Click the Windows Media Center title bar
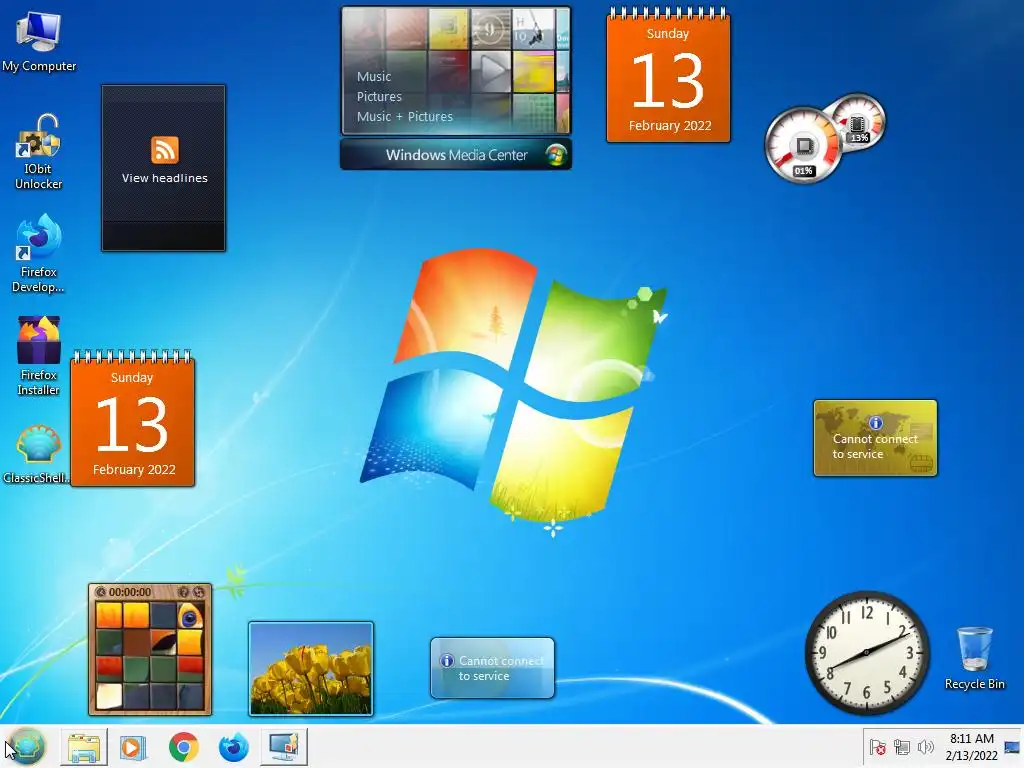The height and width of the screenshot is (768, 1024). point(456,155)
